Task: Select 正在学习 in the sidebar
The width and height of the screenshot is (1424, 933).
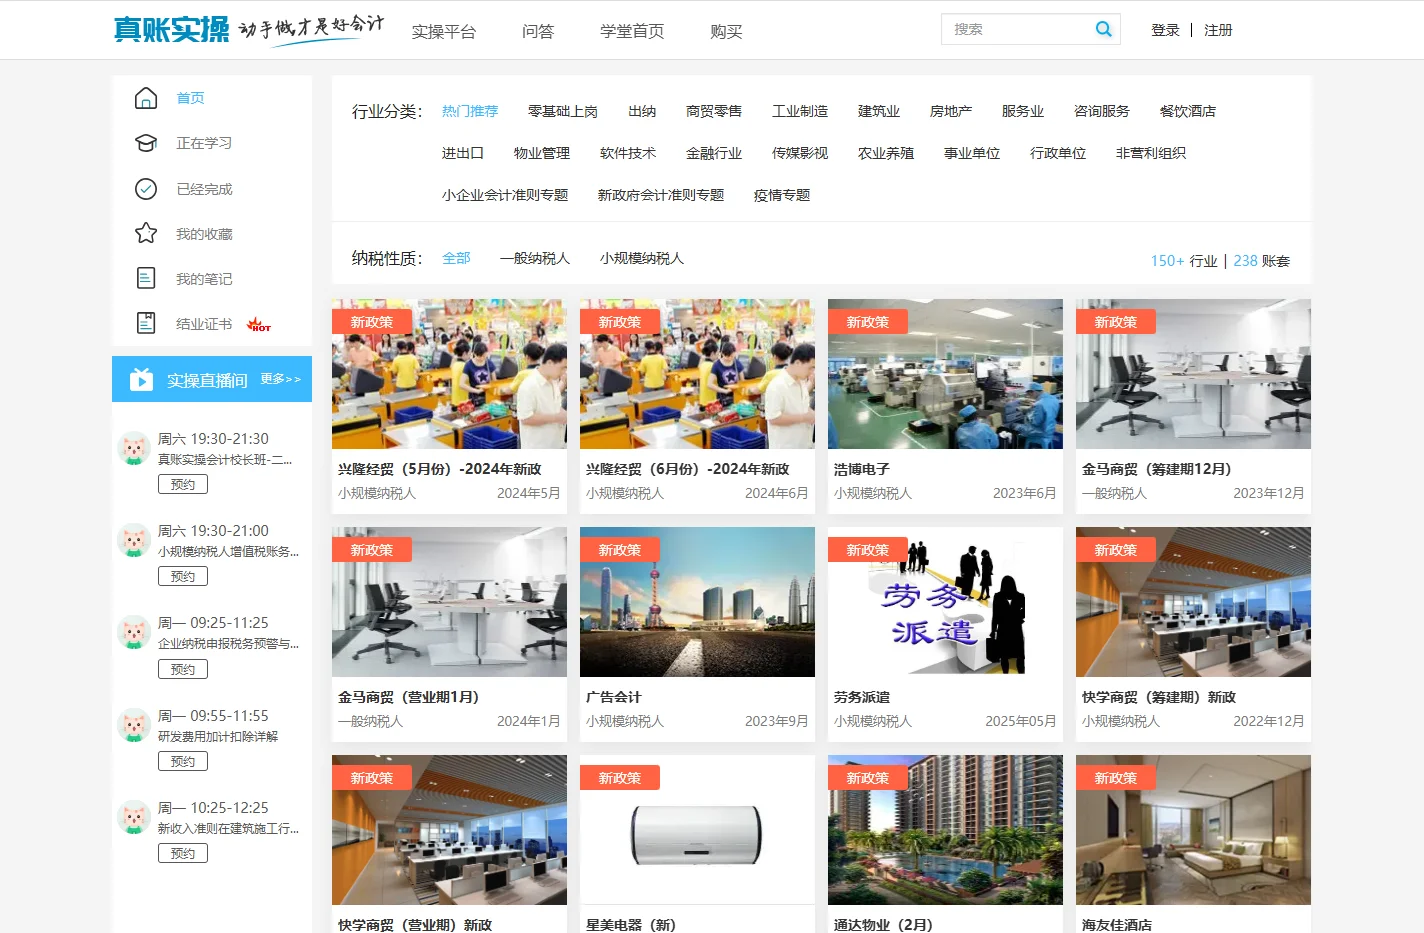Action: pyautogui.click(x=204, y=143)
